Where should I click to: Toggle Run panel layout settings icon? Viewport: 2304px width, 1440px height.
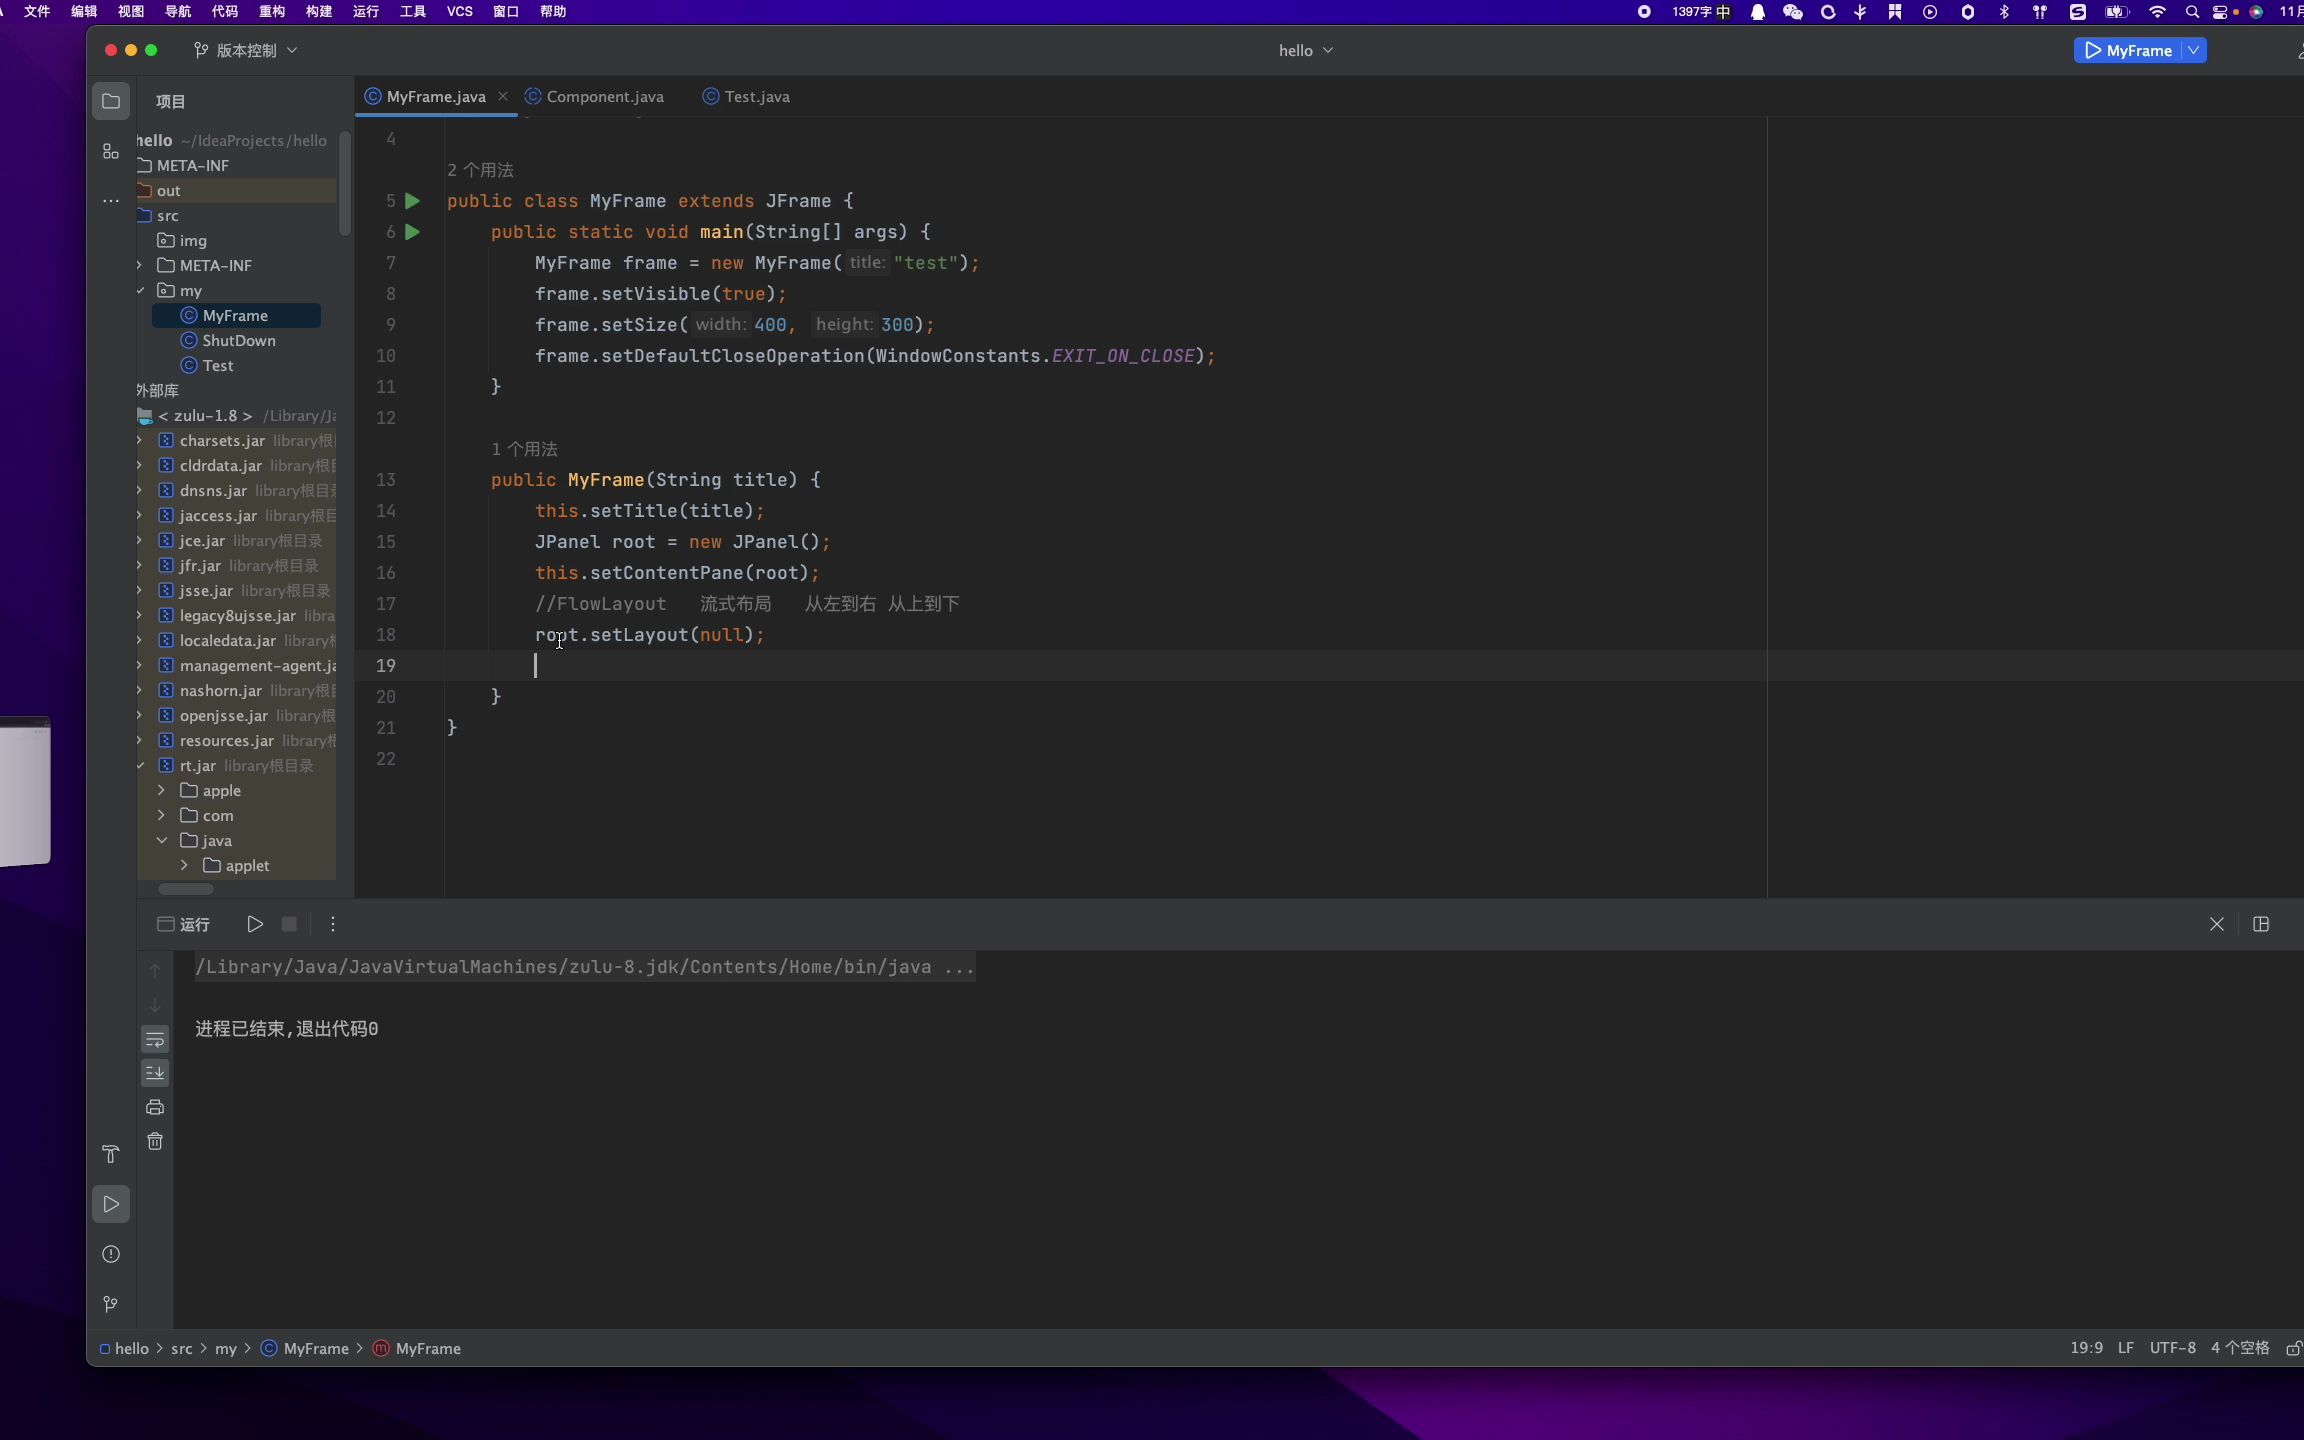pyautogui.click(x=2261, y=924)
